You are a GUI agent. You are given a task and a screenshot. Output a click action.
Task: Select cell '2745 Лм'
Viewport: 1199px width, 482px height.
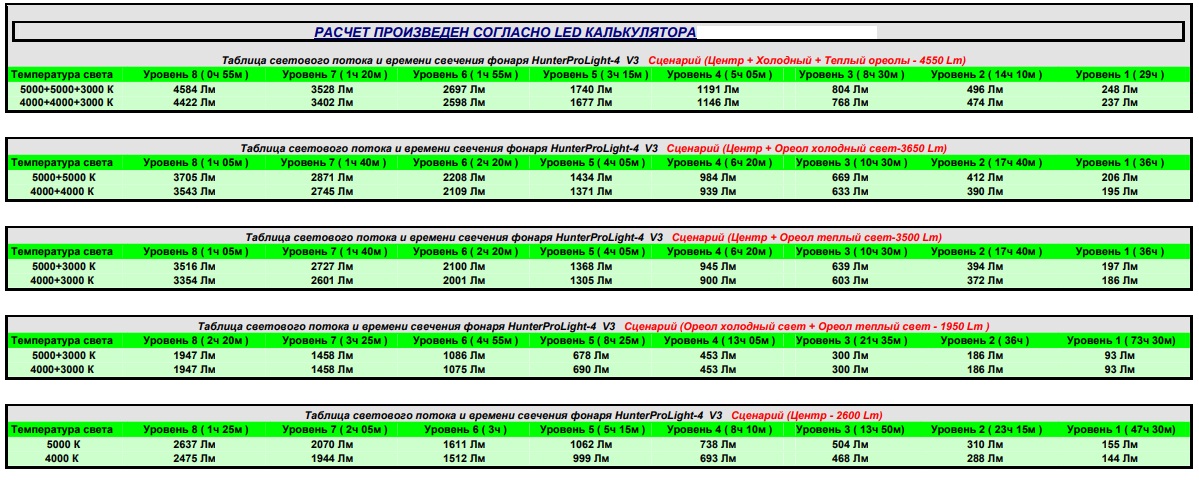pyautogui.click(x=334, y=190)
